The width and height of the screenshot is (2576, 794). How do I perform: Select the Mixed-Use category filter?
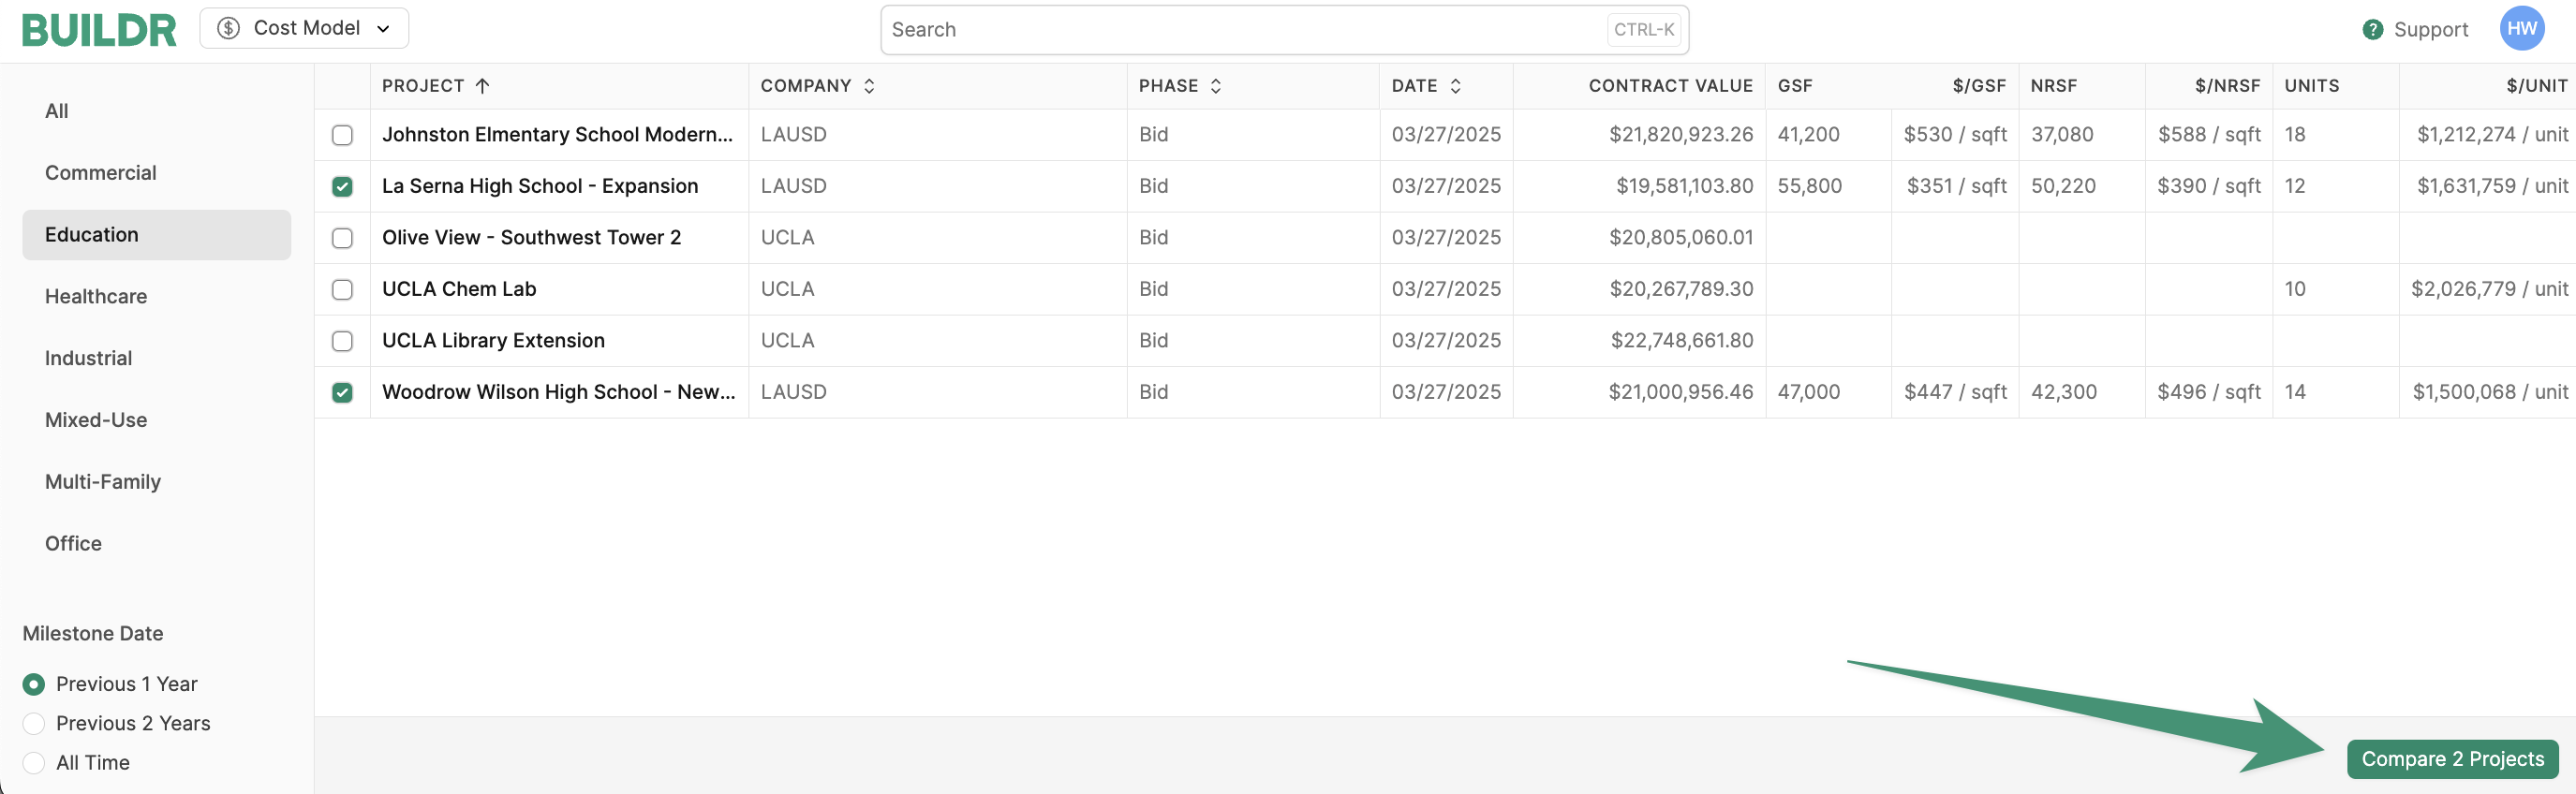click(157, 420)
